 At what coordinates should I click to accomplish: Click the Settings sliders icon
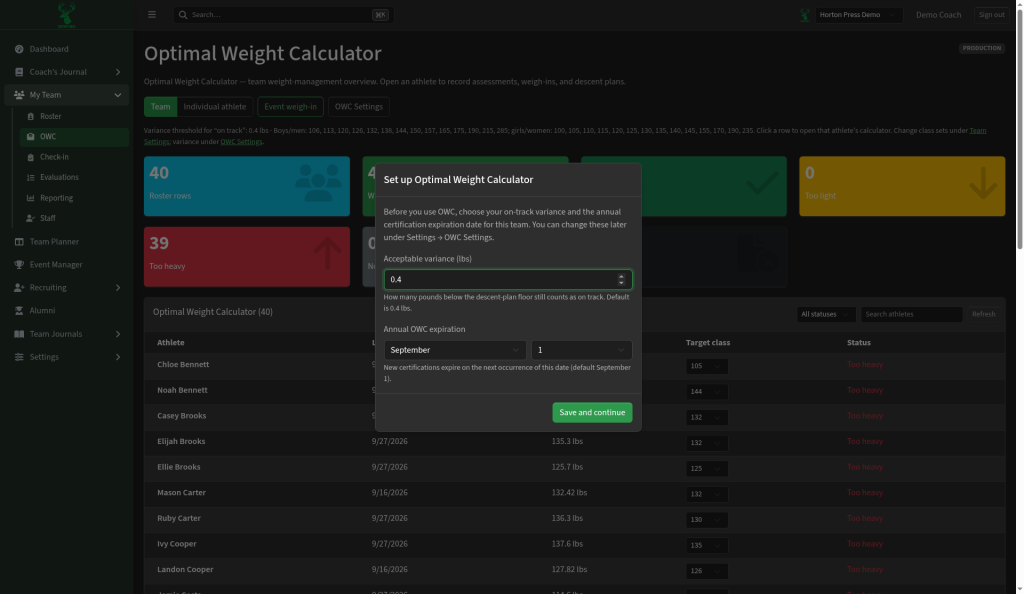19,357
